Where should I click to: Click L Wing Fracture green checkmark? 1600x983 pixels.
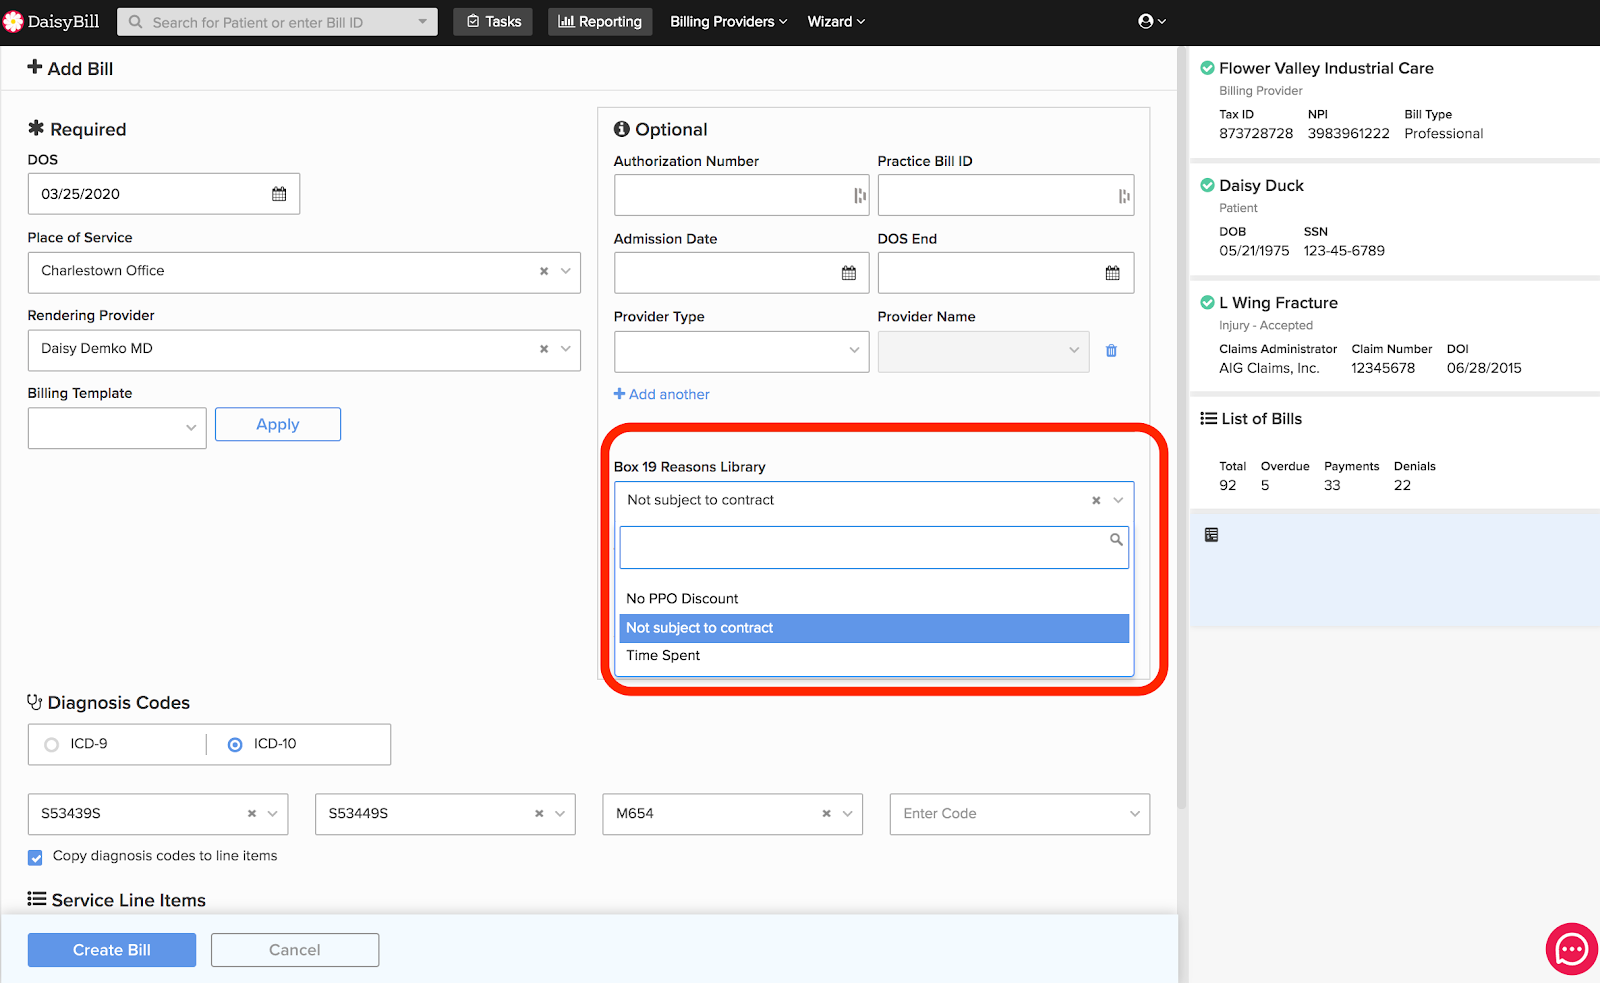[x=1207, y=302]
